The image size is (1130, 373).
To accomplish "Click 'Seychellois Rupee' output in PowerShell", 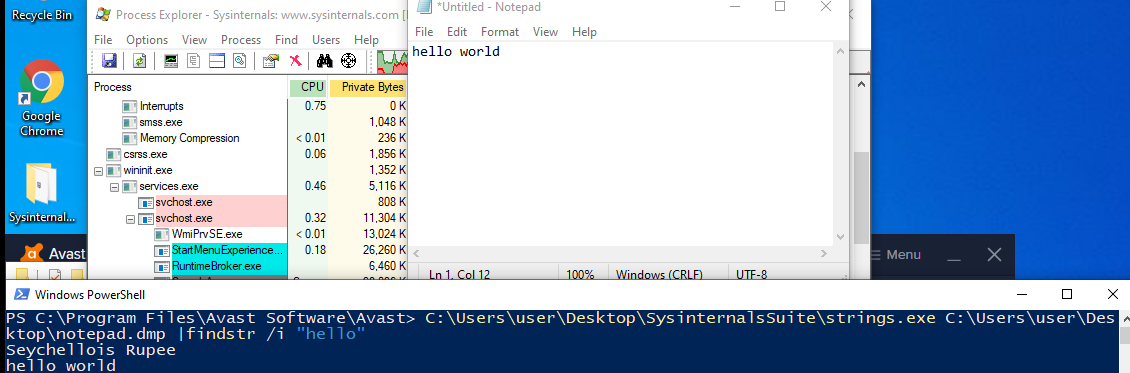I will [x=91, y=350].
